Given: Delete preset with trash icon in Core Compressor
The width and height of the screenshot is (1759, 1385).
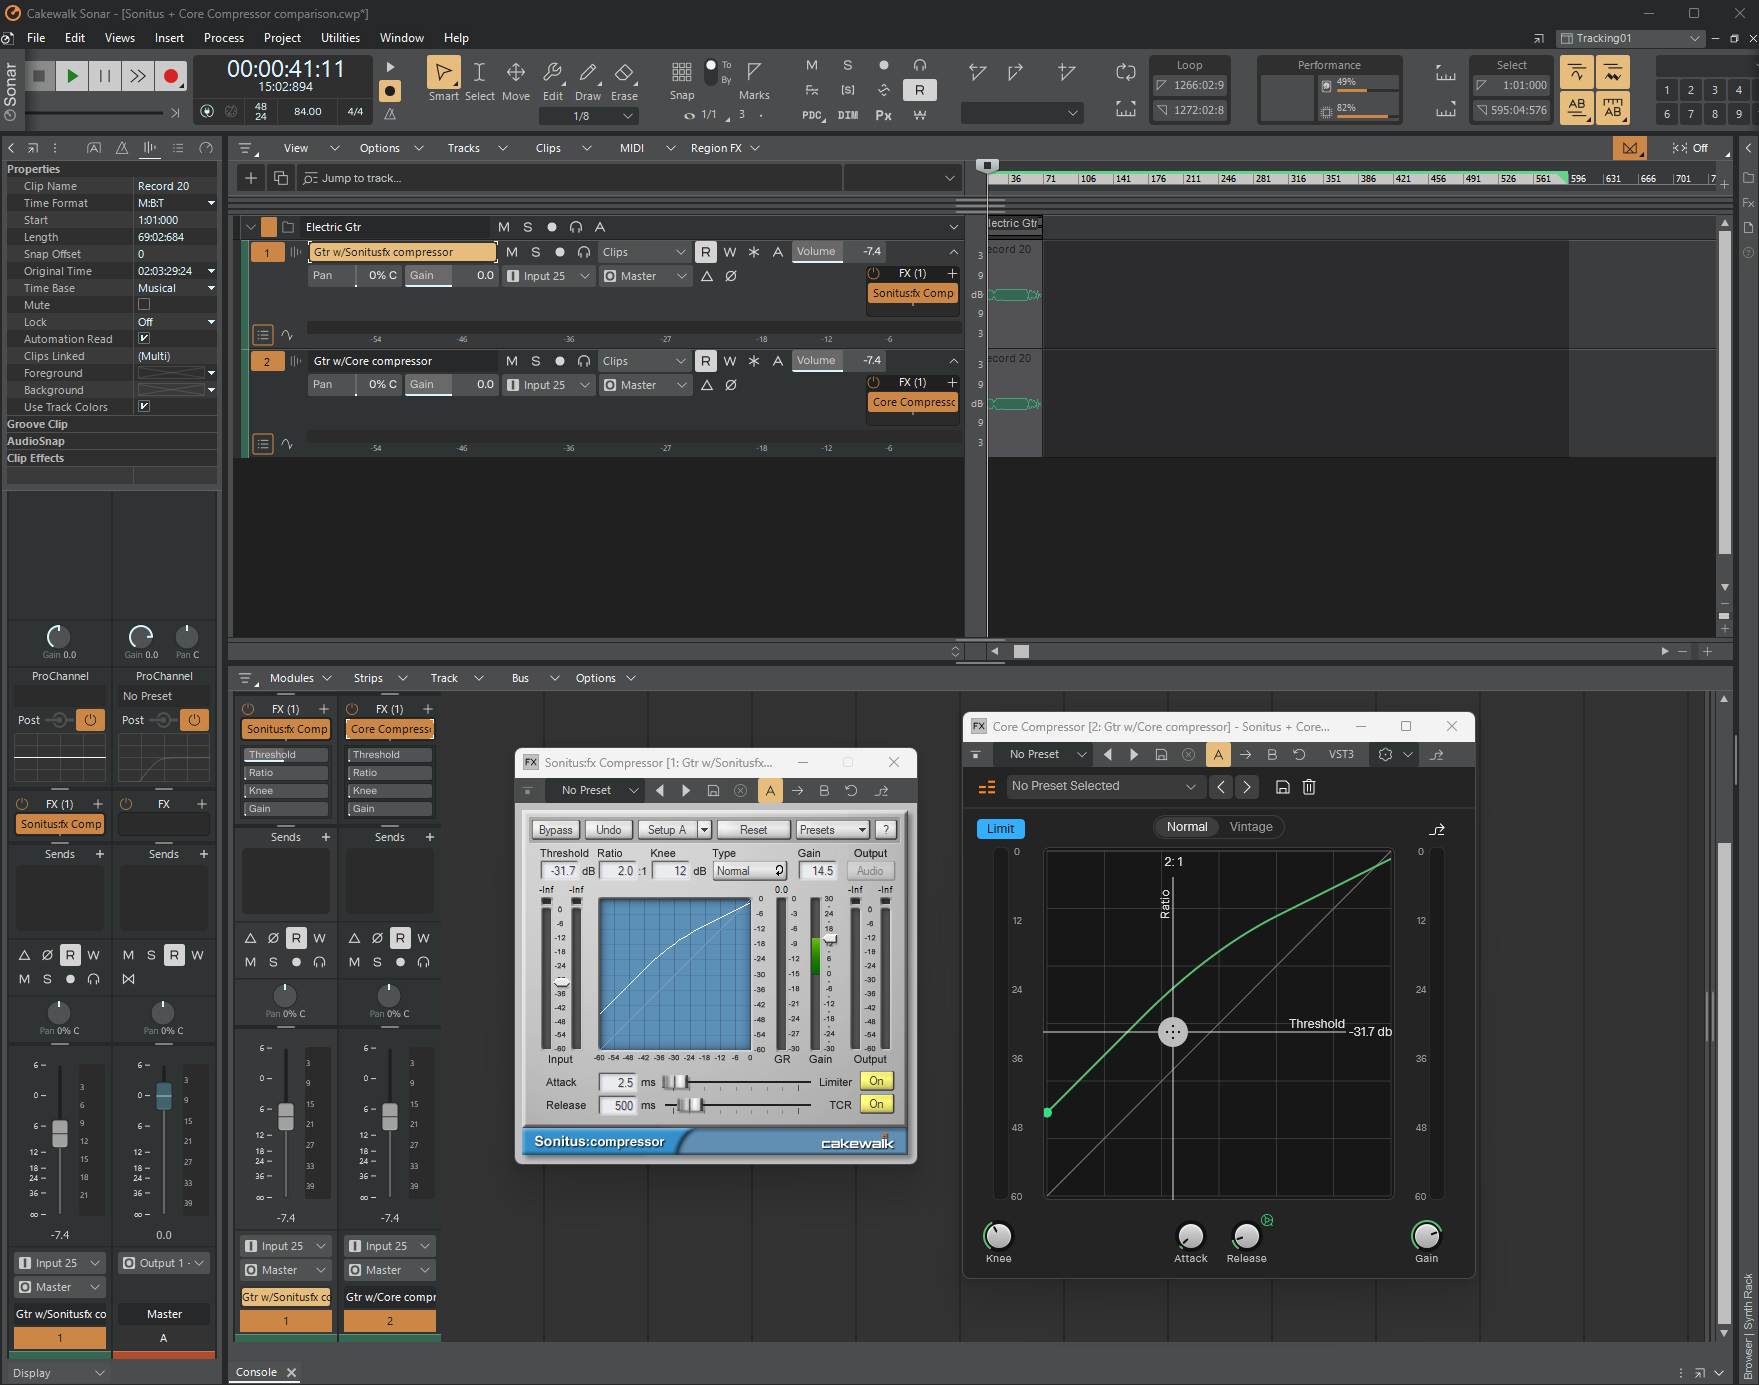Looking at the screenshot, I should pyautogui.click(x=1309, y=787).
